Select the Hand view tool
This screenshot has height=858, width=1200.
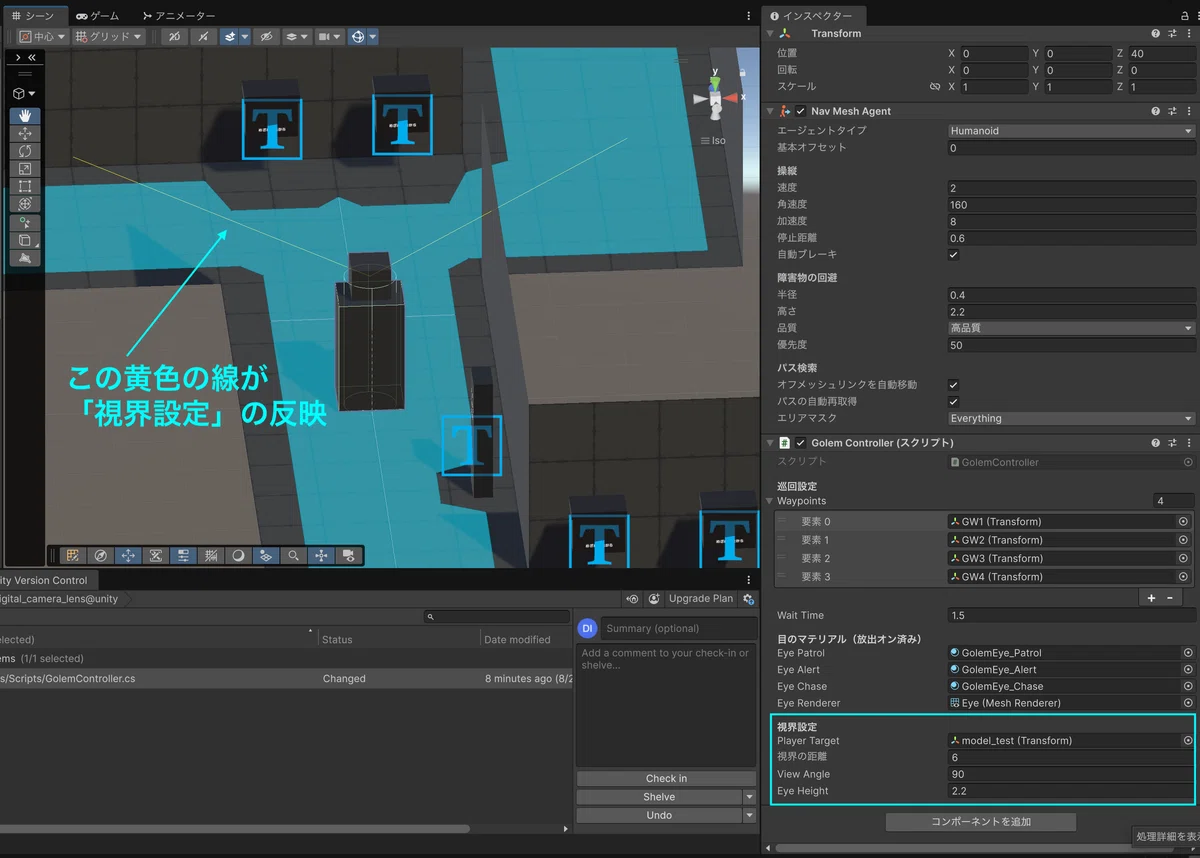click(25, 116)
